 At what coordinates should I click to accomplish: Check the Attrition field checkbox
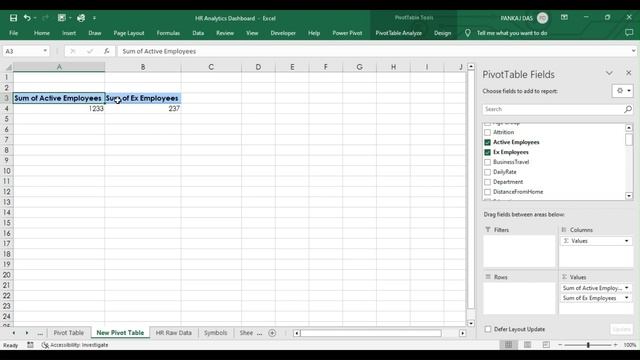(x=487, y=132)
